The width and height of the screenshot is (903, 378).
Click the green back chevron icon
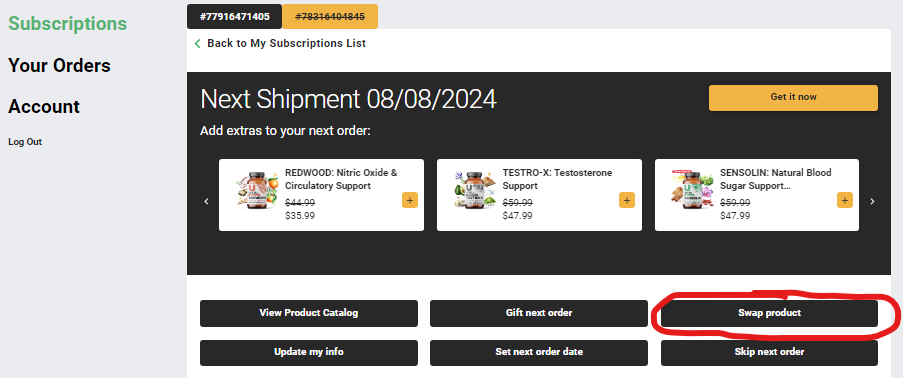[x=198, y=43]
